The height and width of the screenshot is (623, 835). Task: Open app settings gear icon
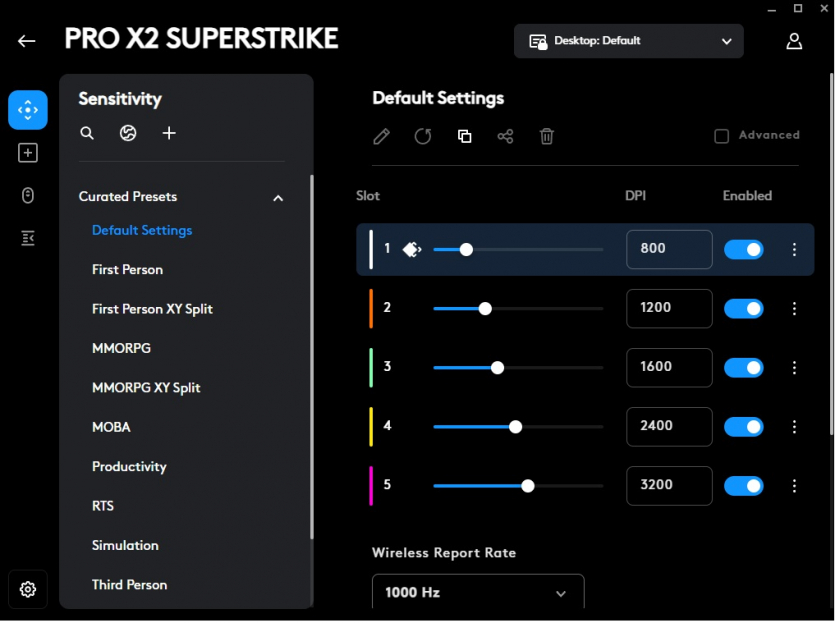[x=28, y=589]
